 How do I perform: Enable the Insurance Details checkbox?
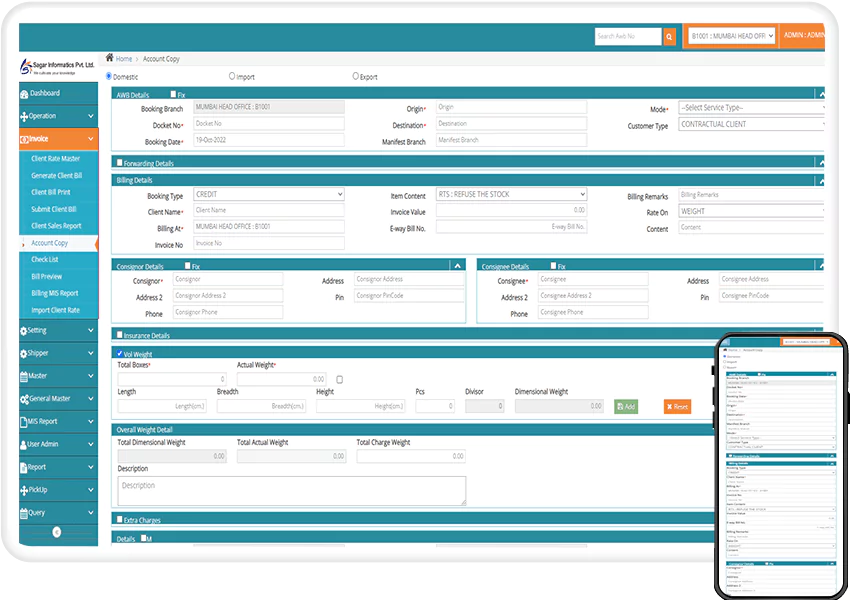[x=120, y=335]
